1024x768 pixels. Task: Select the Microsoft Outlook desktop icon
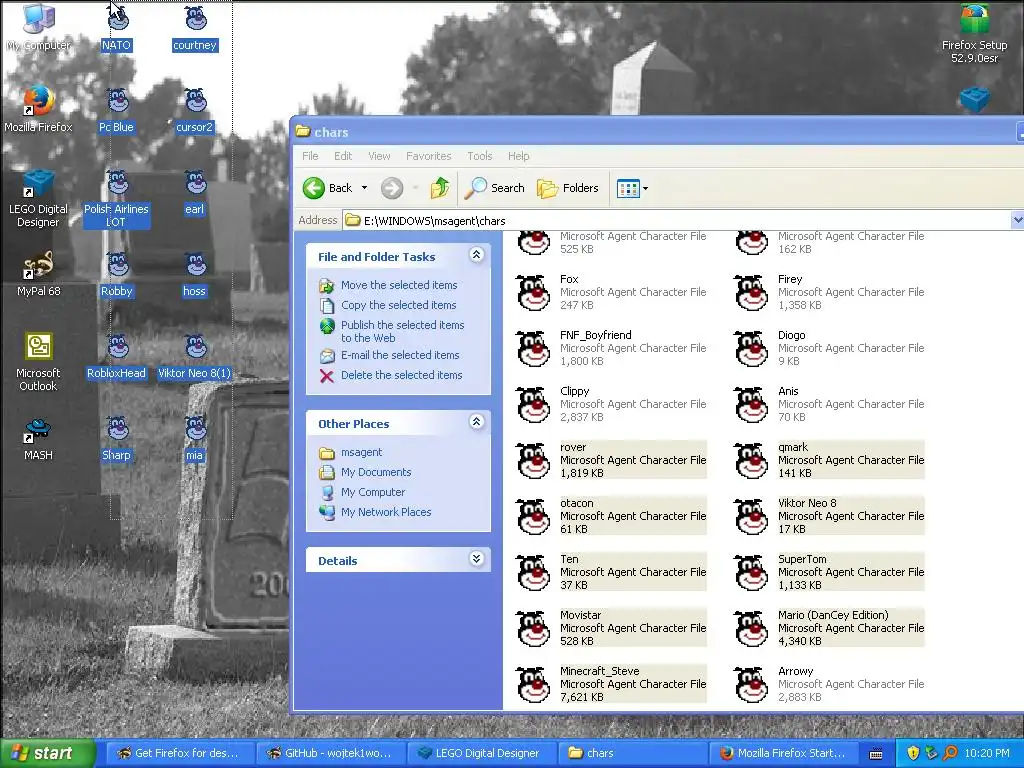pyautogui.click(x=39, y=347)
